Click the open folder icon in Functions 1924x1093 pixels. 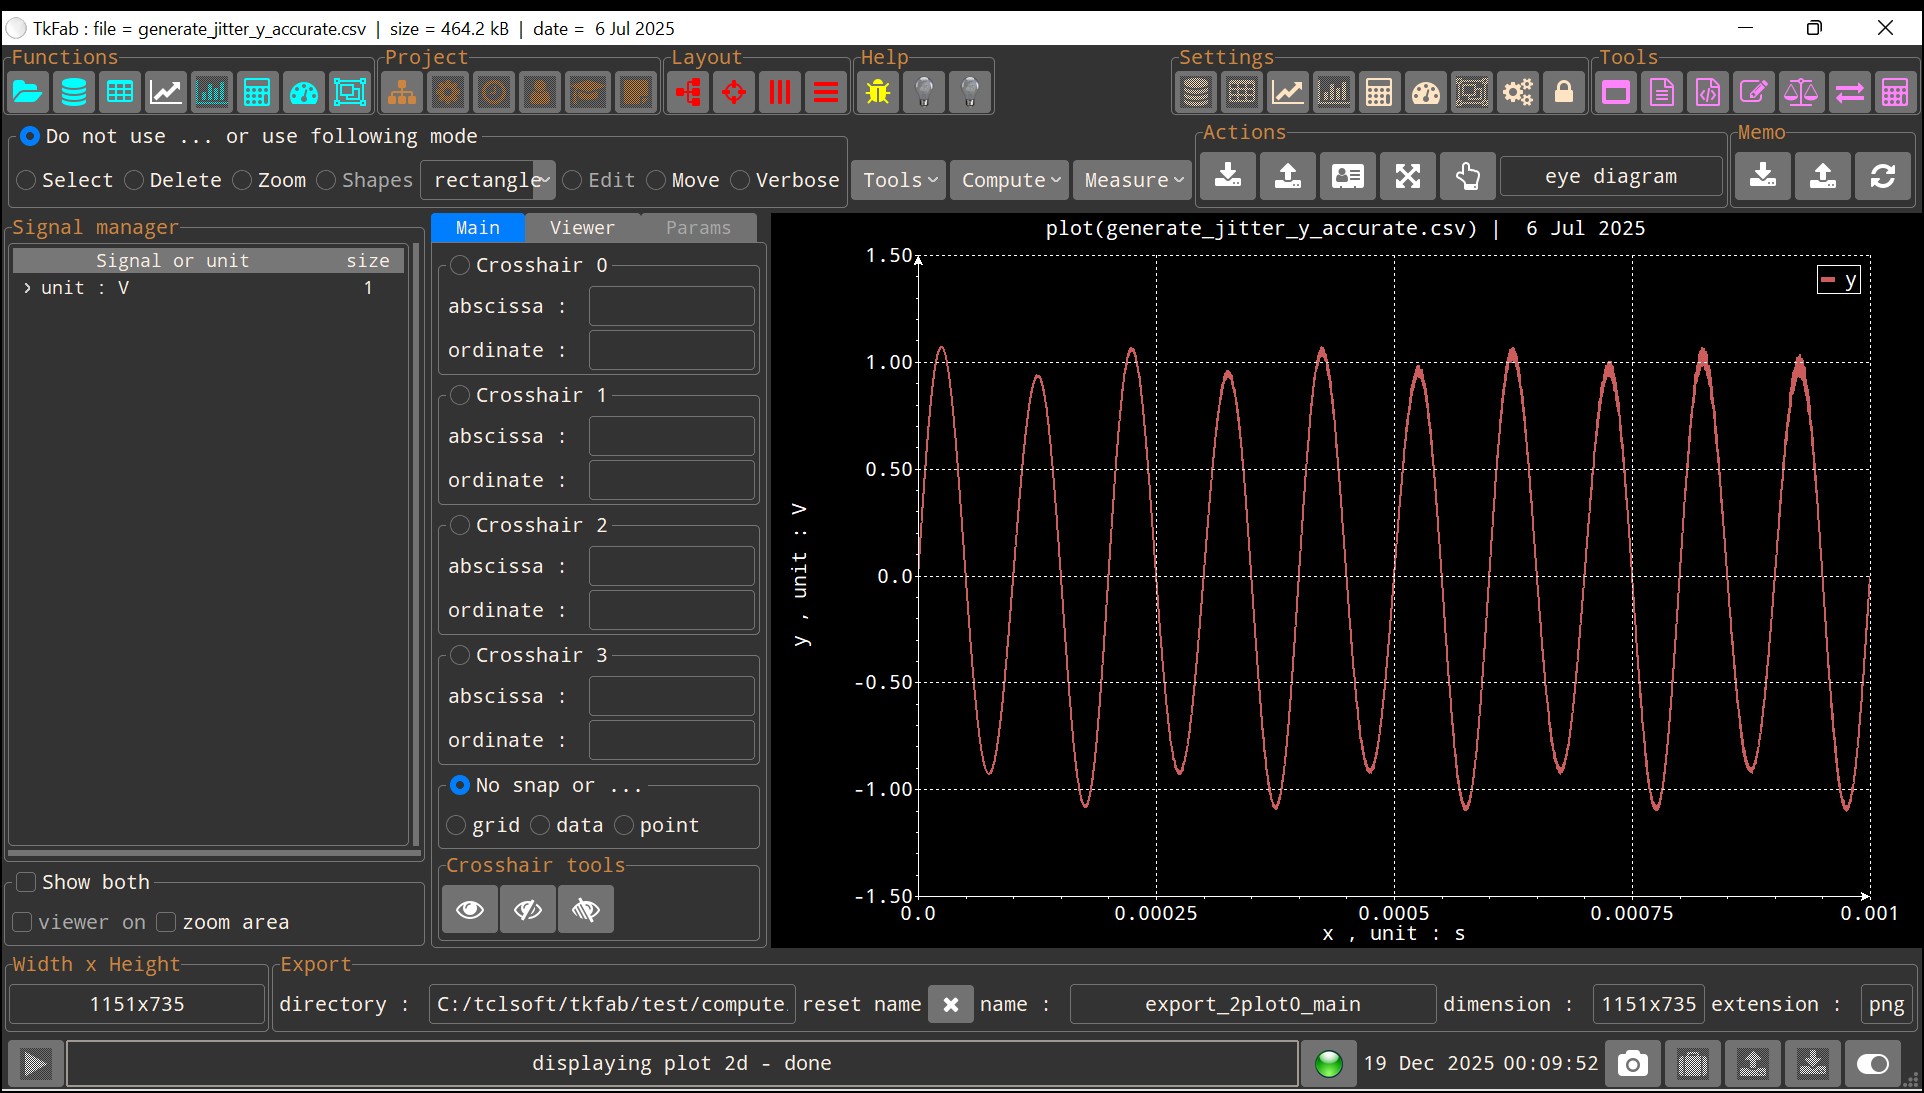(x=27, y=93)
